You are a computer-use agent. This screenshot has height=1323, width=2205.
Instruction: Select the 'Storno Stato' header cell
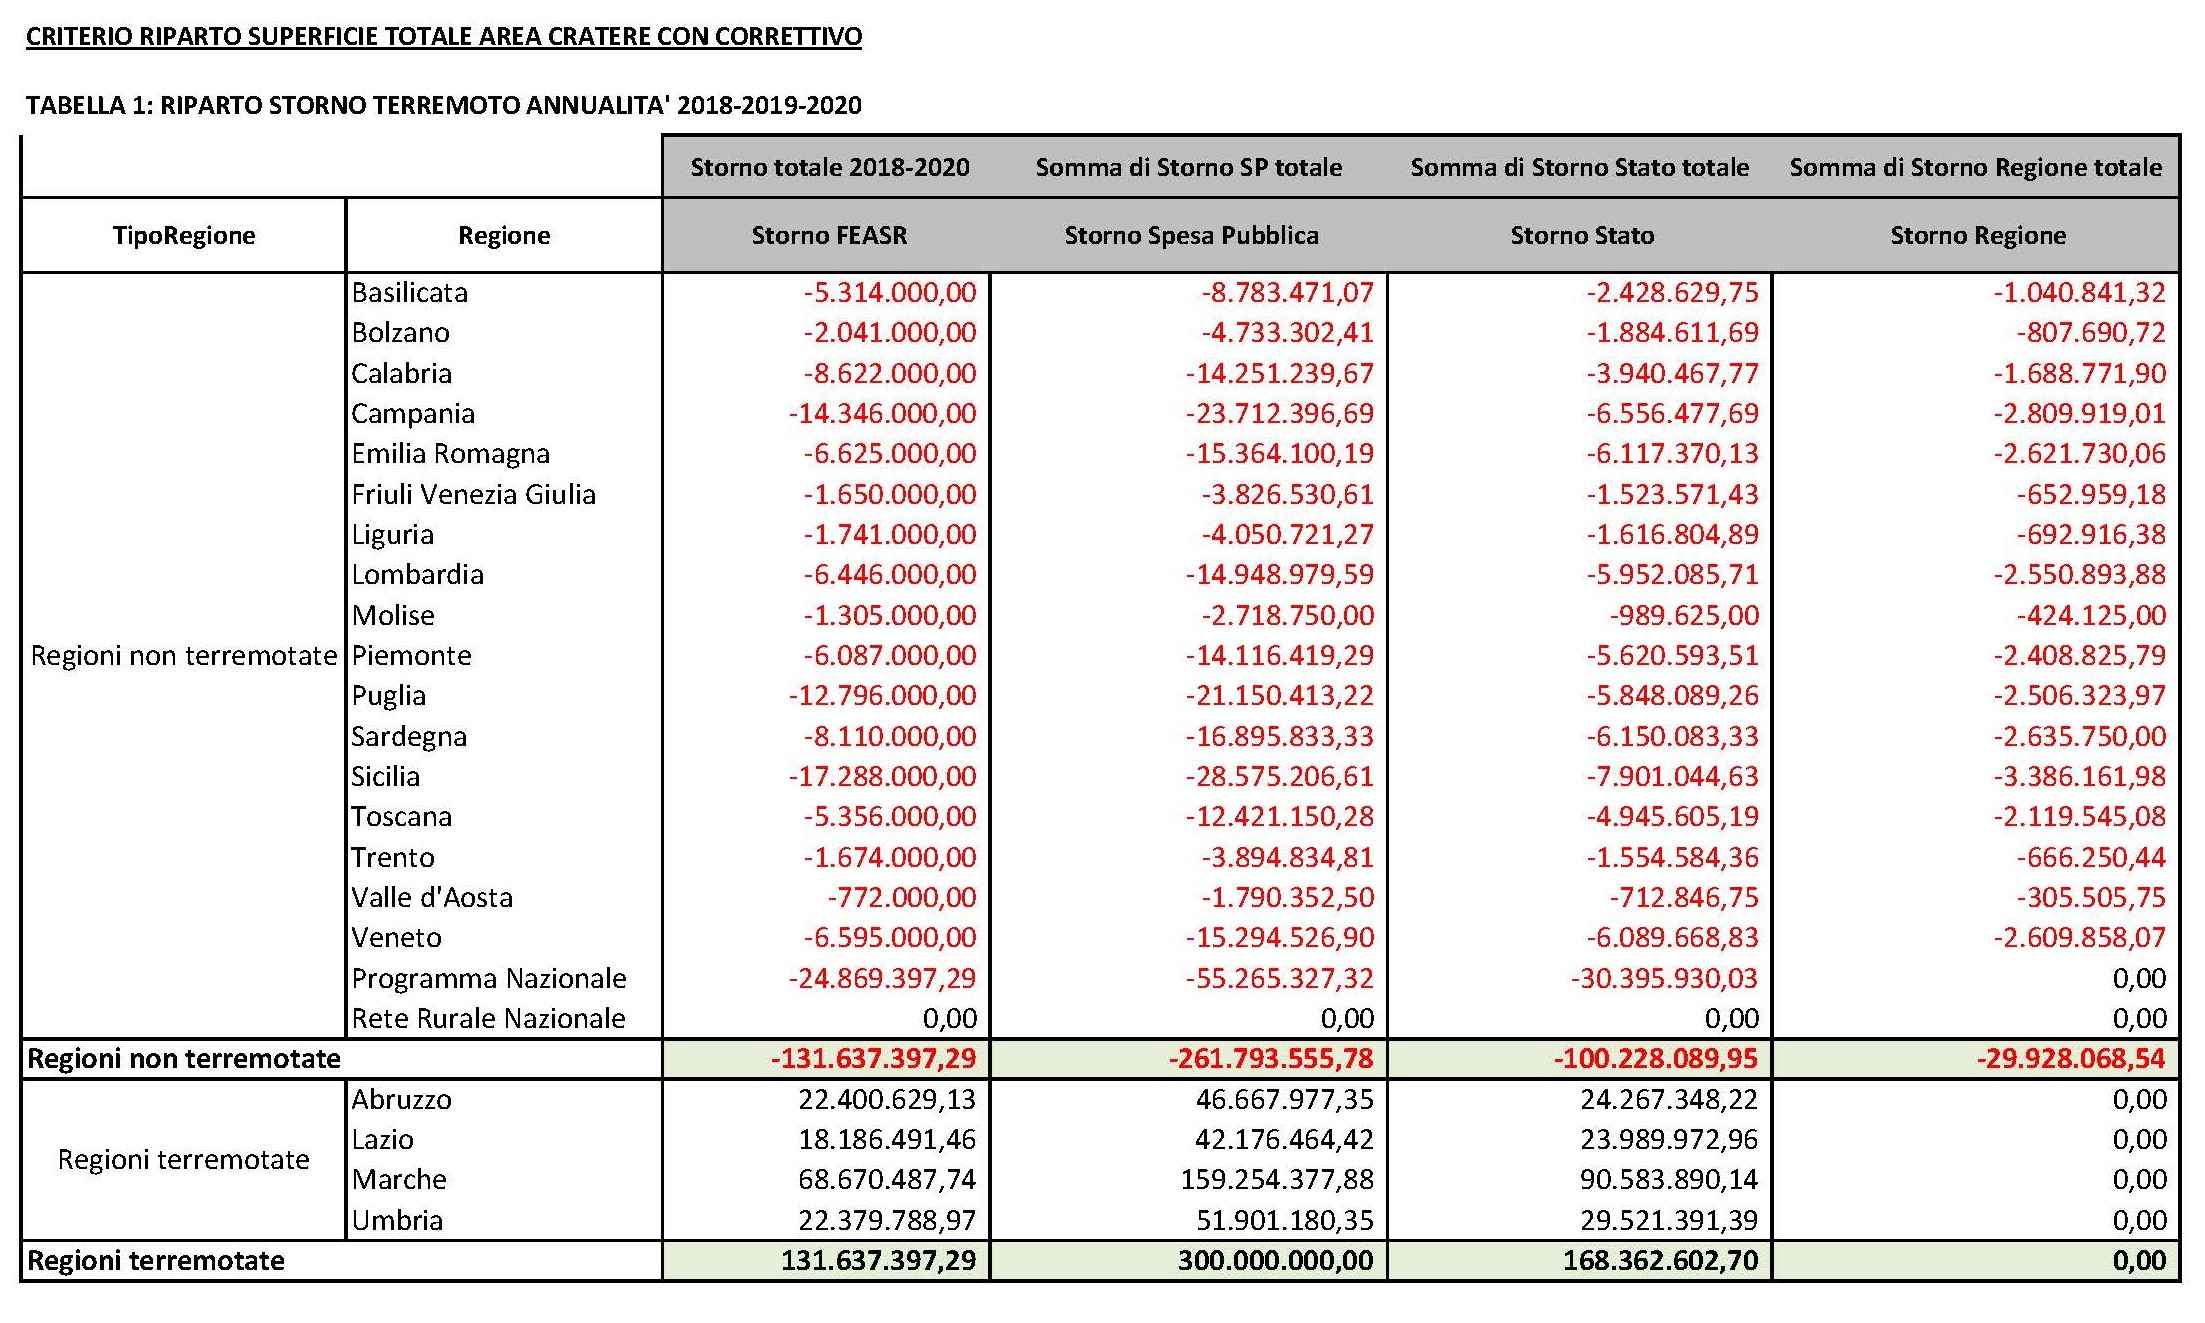click(1582, 236)
